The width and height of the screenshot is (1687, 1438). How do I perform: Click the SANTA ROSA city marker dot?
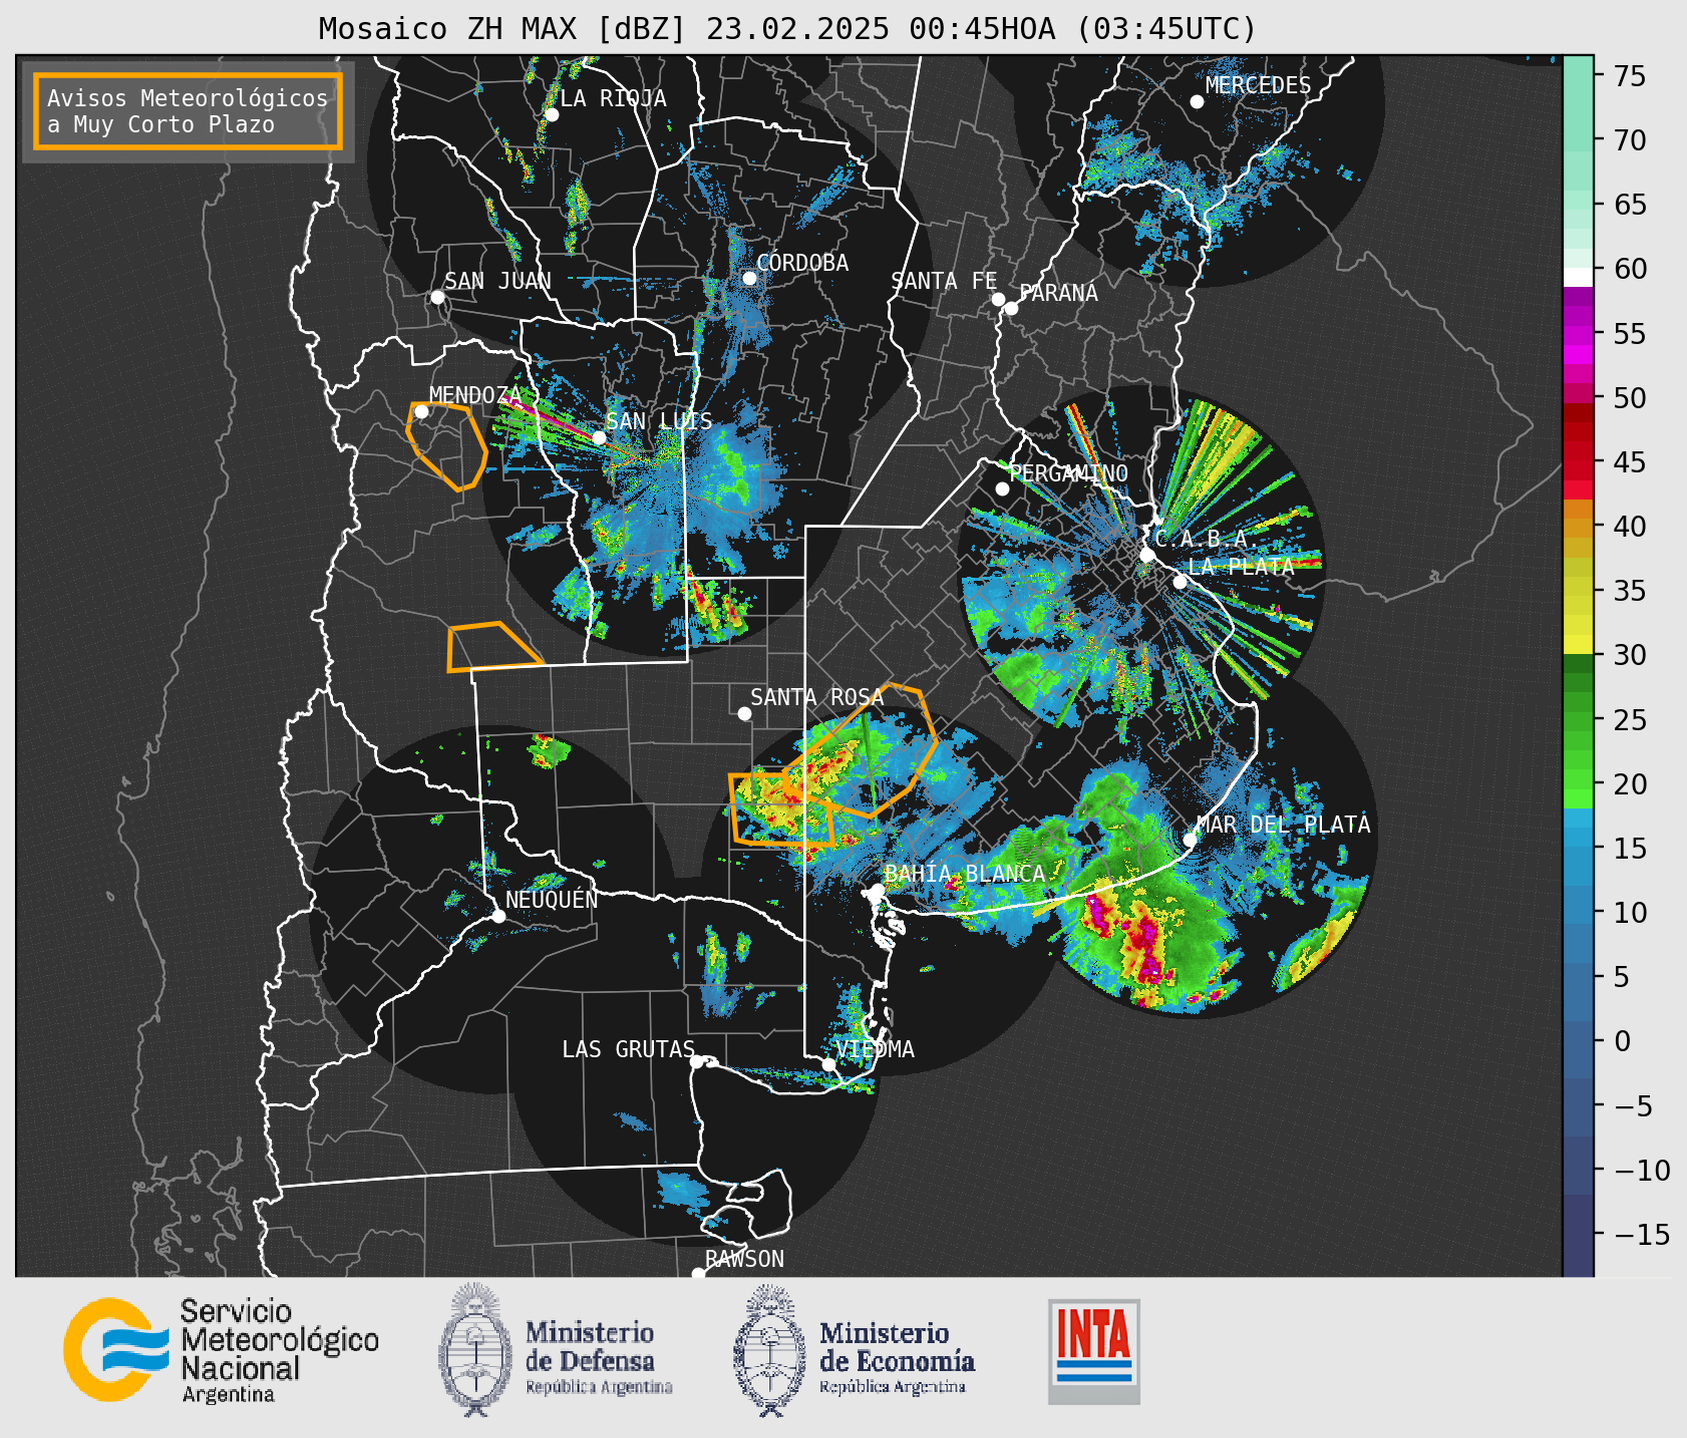pyautogui.click(x=744, y=713)
